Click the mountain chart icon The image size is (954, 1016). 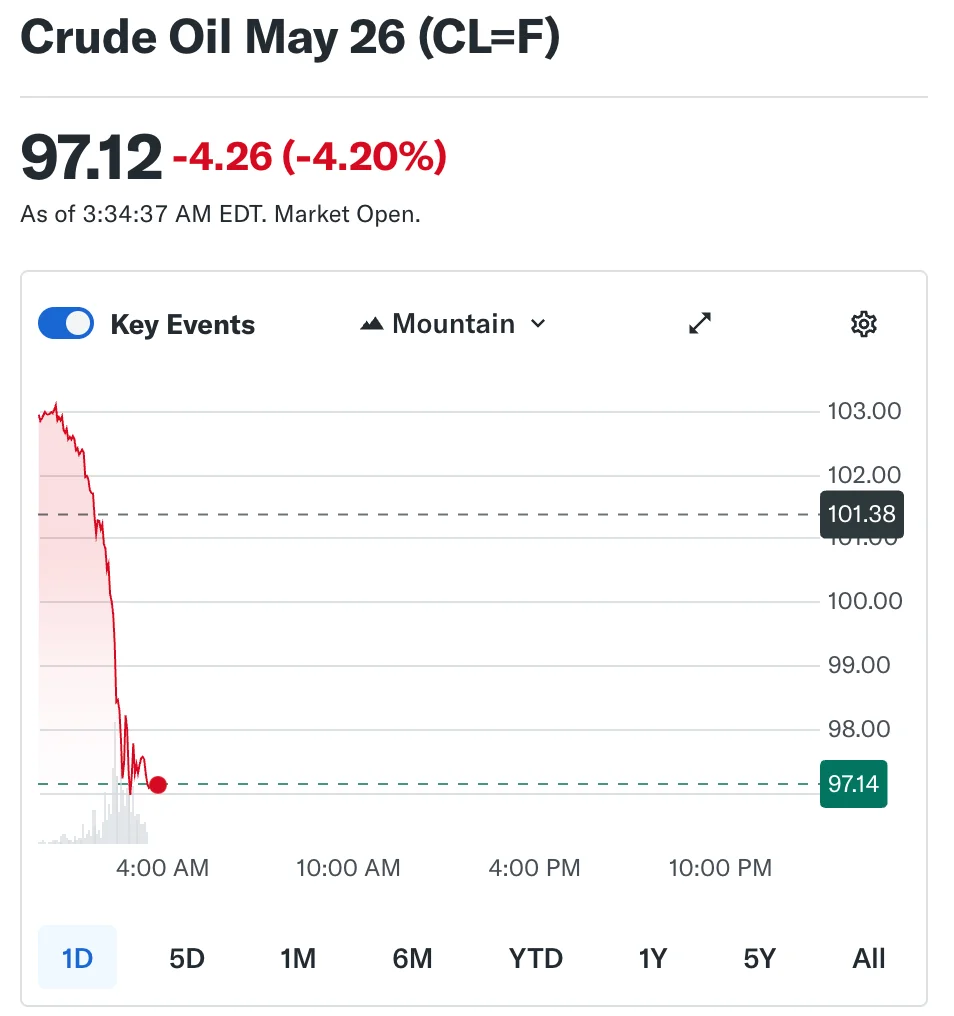tap(372, 324)
